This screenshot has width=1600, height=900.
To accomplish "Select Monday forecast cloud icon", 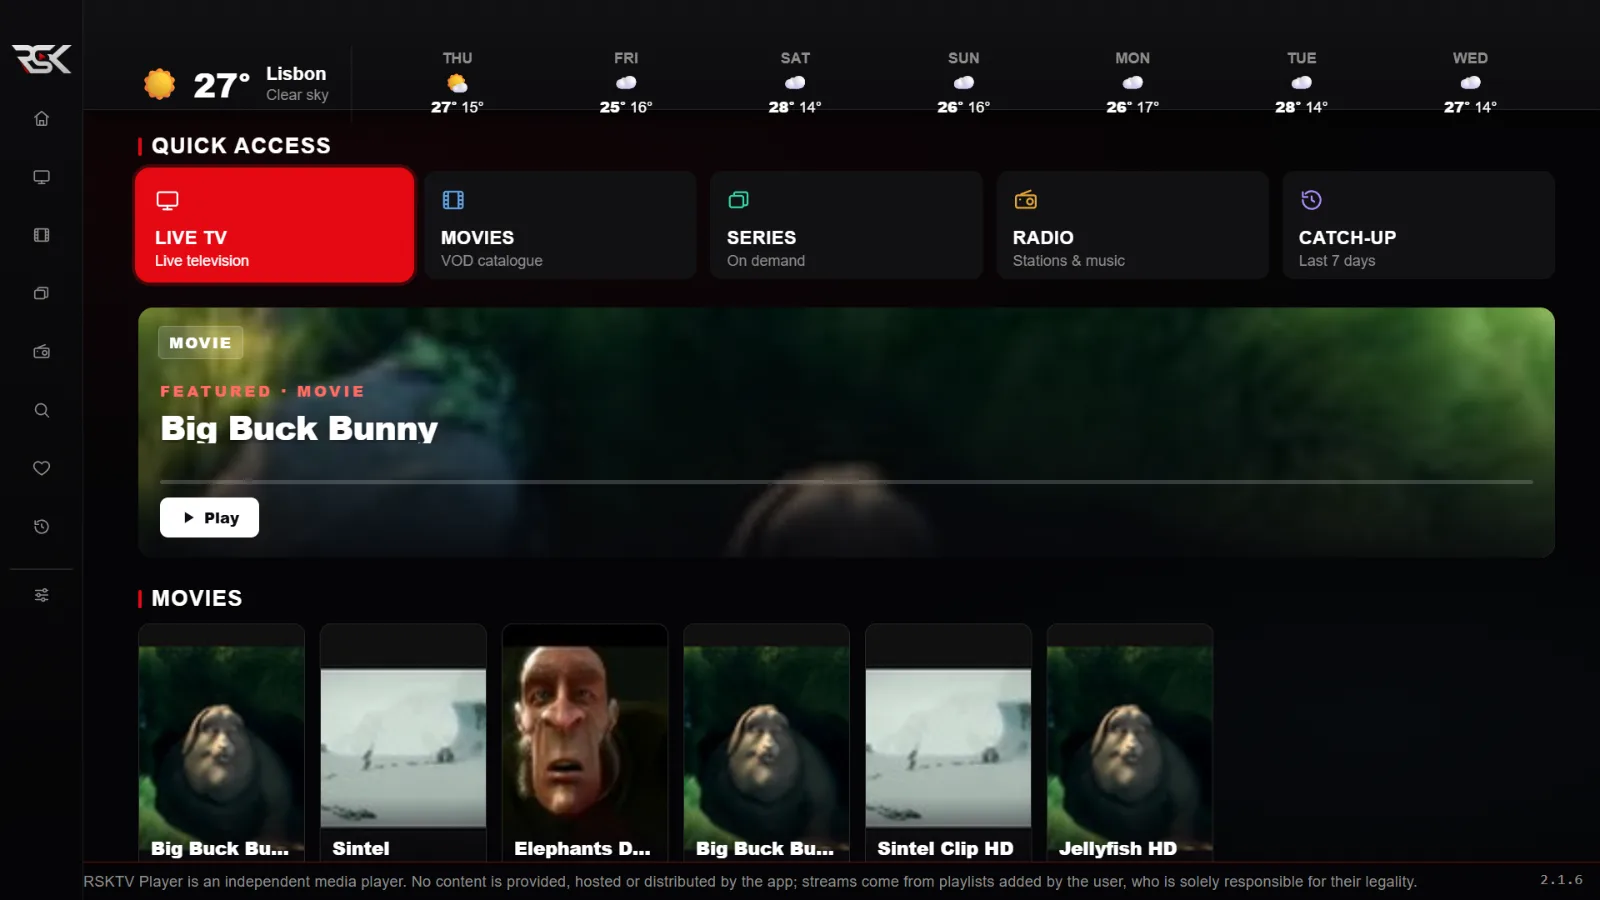I will point(1132,83).
